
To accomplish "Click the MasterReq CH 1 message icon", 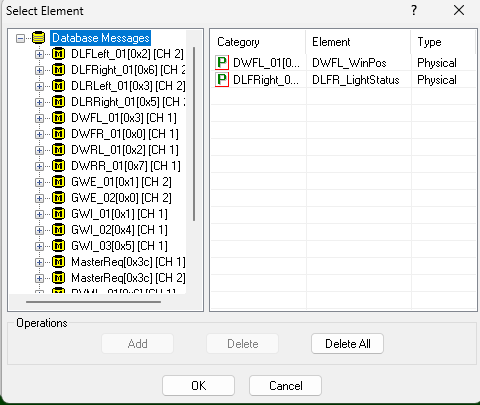I will pyautogui.click(x=59, y=262).
